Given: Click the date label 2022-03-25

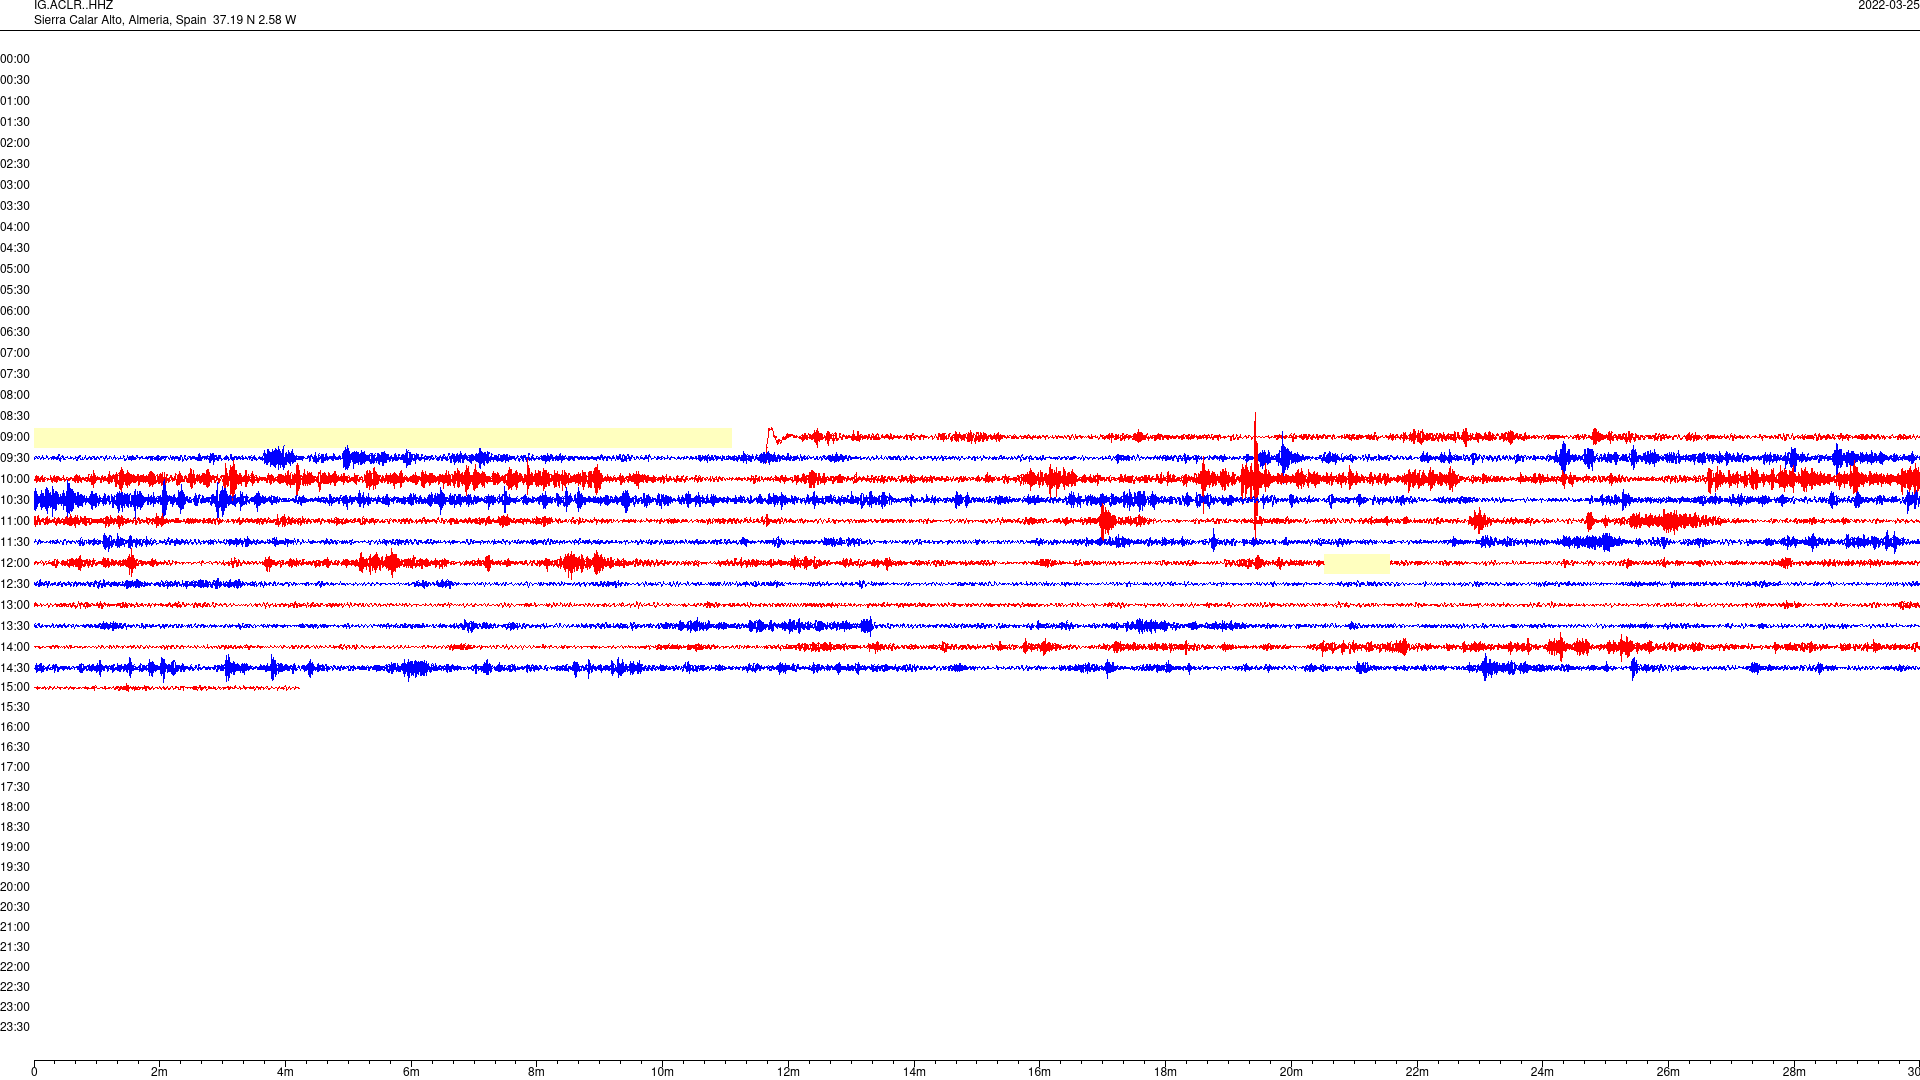Looking at the screenshot, I should coord(1888,5).
